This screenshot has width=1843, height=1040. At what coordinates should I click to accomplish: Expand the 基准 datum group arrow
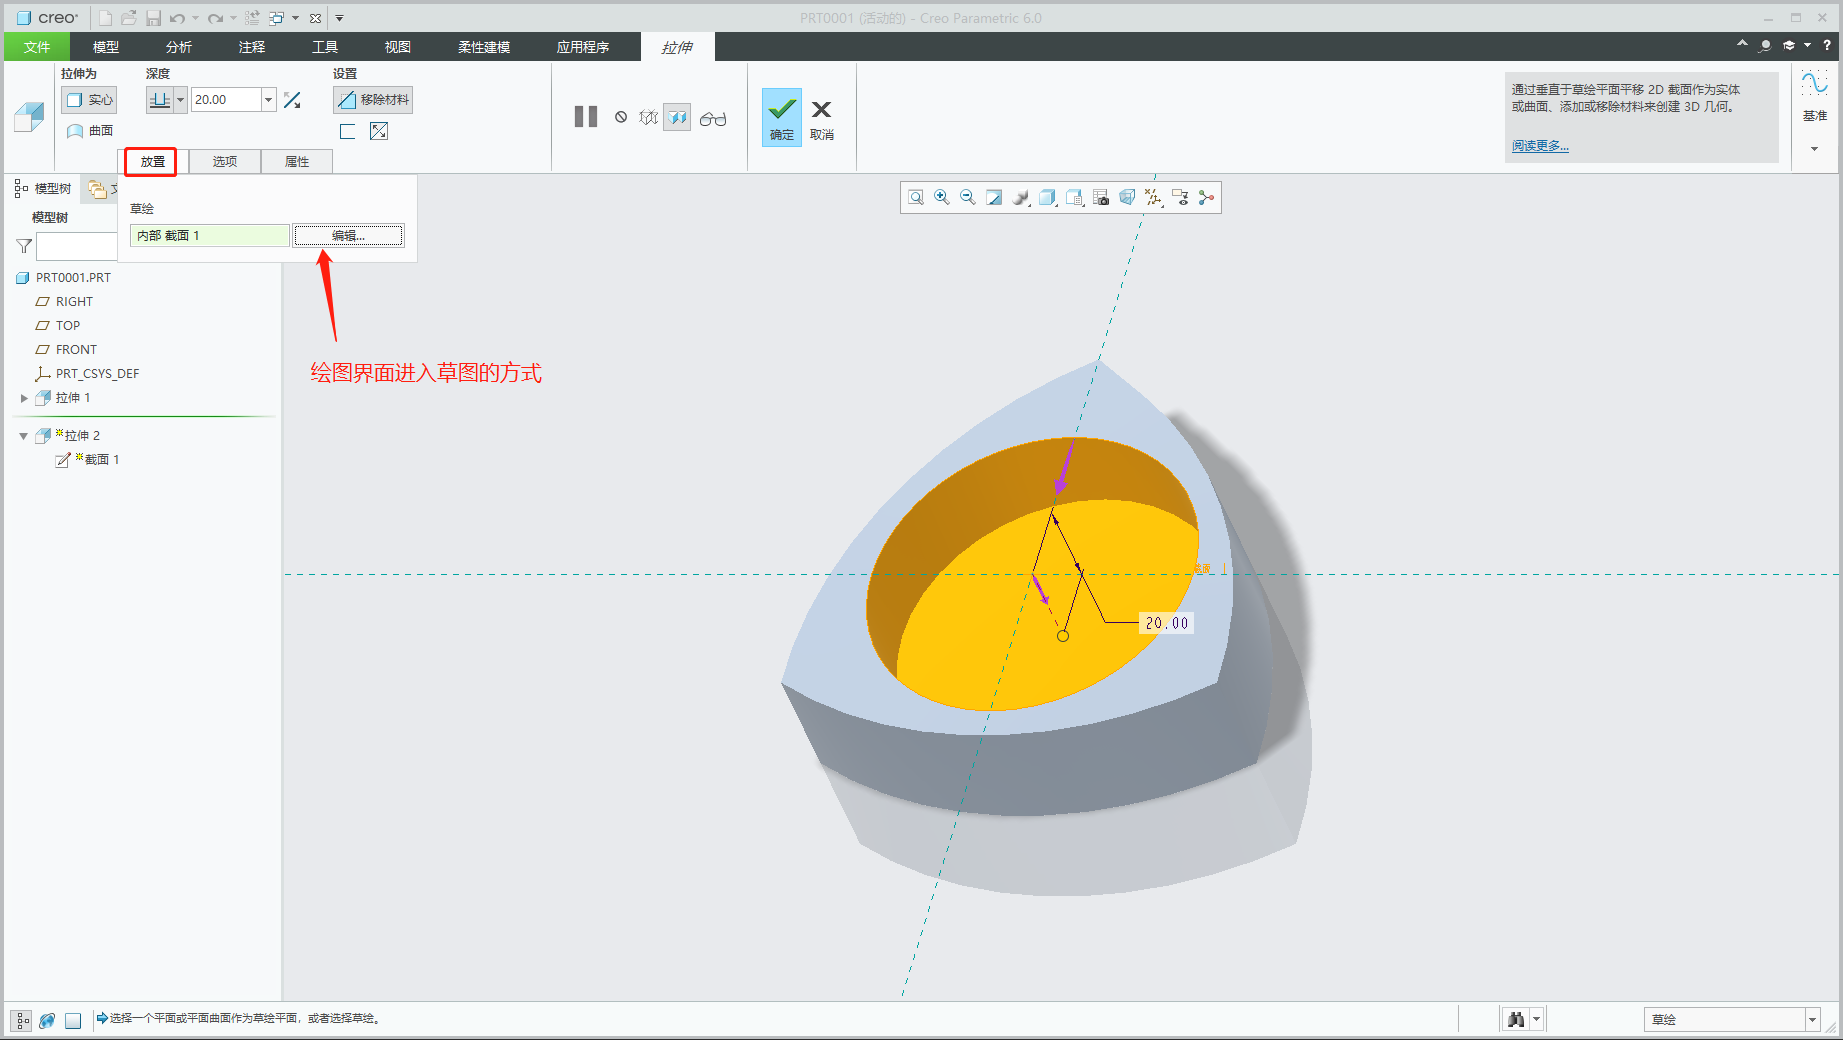click(x=1814, y=149)
